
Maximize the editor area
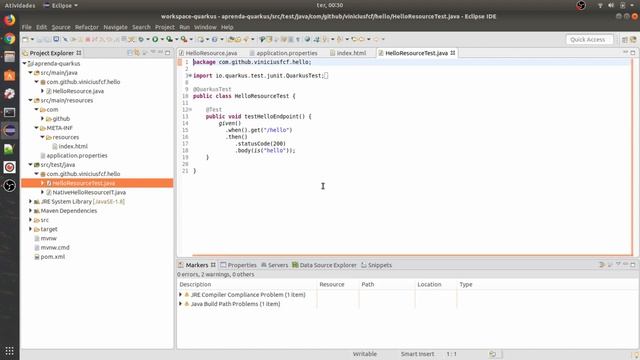click(x=633, y=53)
